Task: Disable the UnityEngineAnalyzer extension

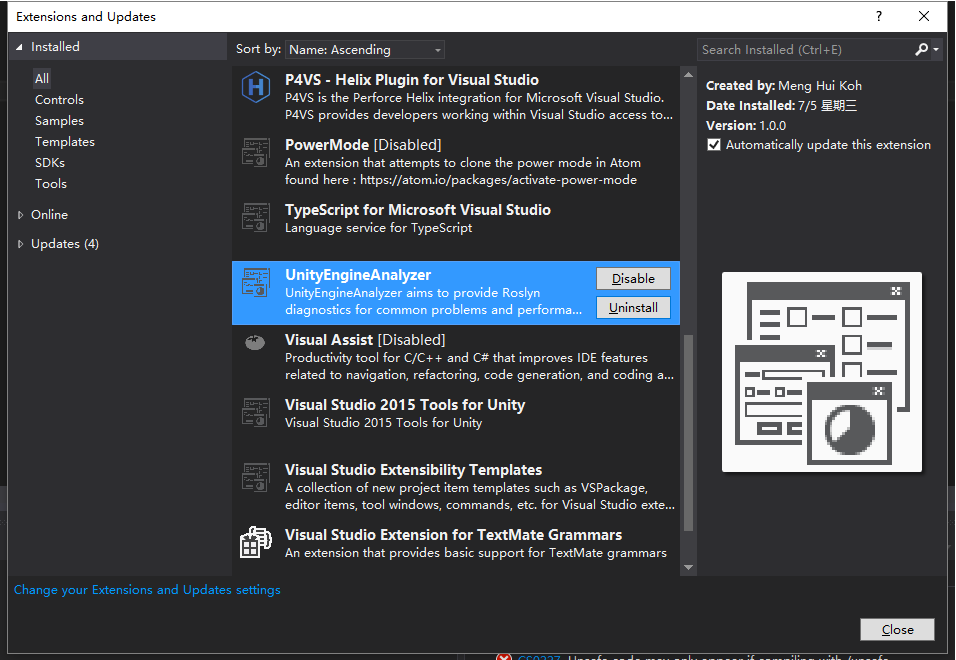Action: pyautogui.click(x=633, y=279)
